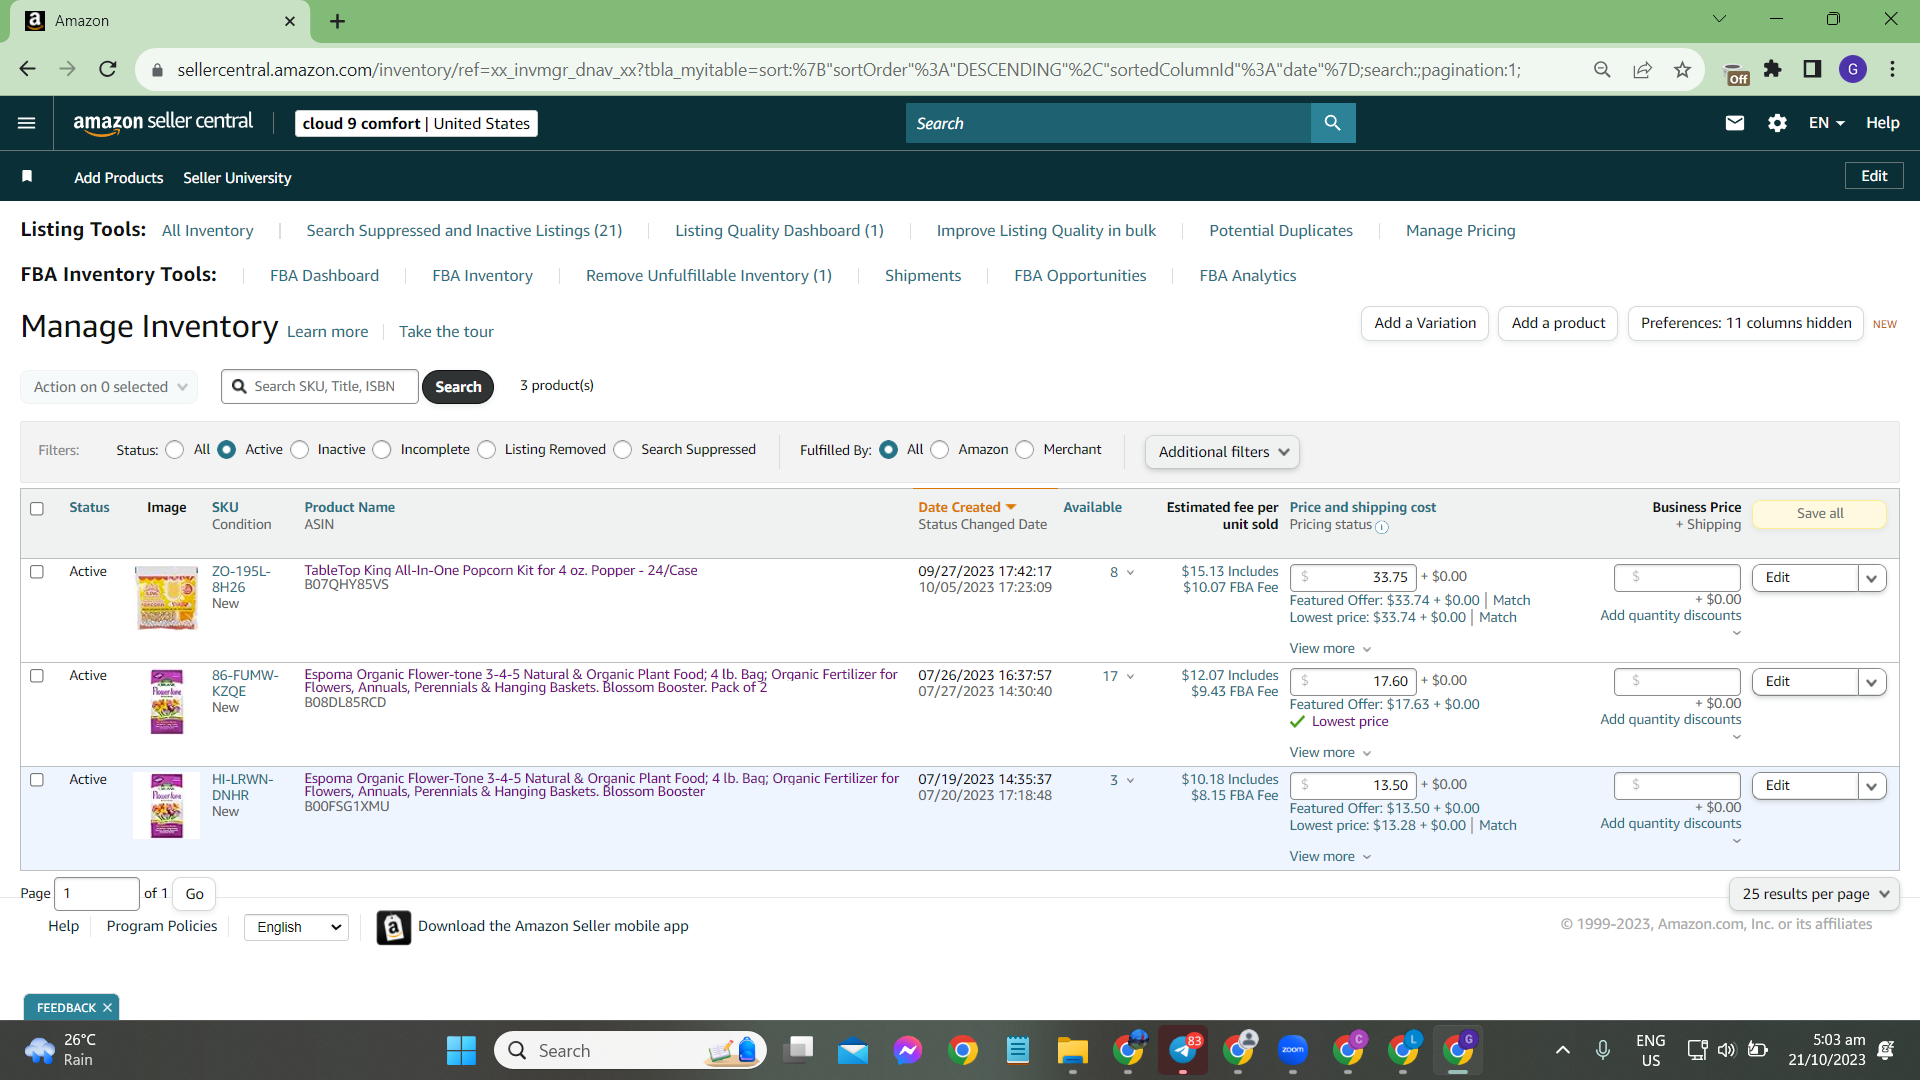Open Listing Quality Dashboard (1)
Image resolution: width=1920 pixels, height=1080 pixels.
[779, 231]
